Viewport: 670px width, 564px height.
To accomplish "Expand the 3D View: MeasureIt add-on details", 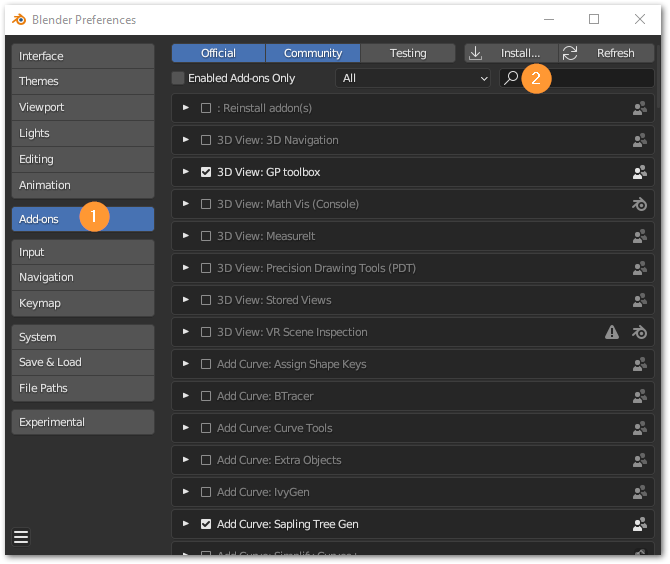I will (185, 236).
